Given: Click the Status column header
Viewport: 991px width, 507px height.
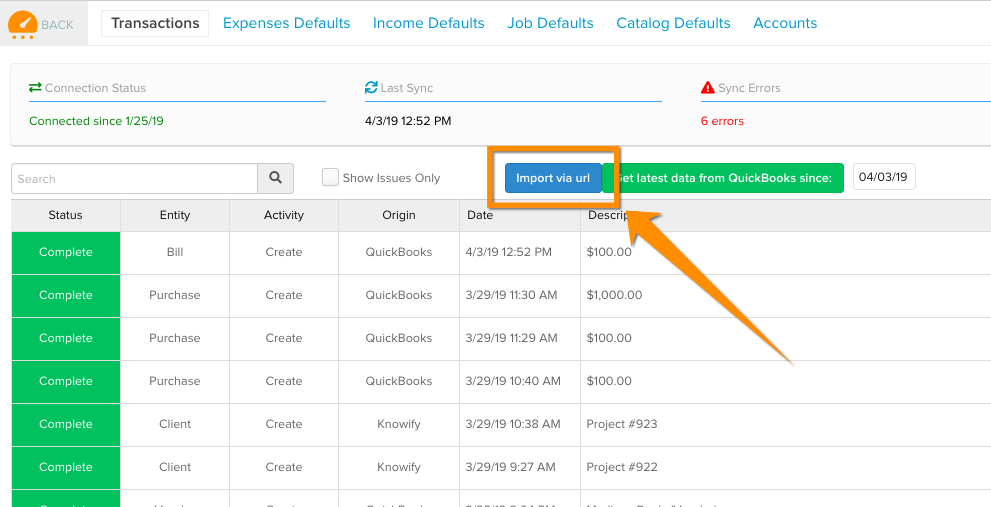Looking at the screenshot, I should pos(66,215).
